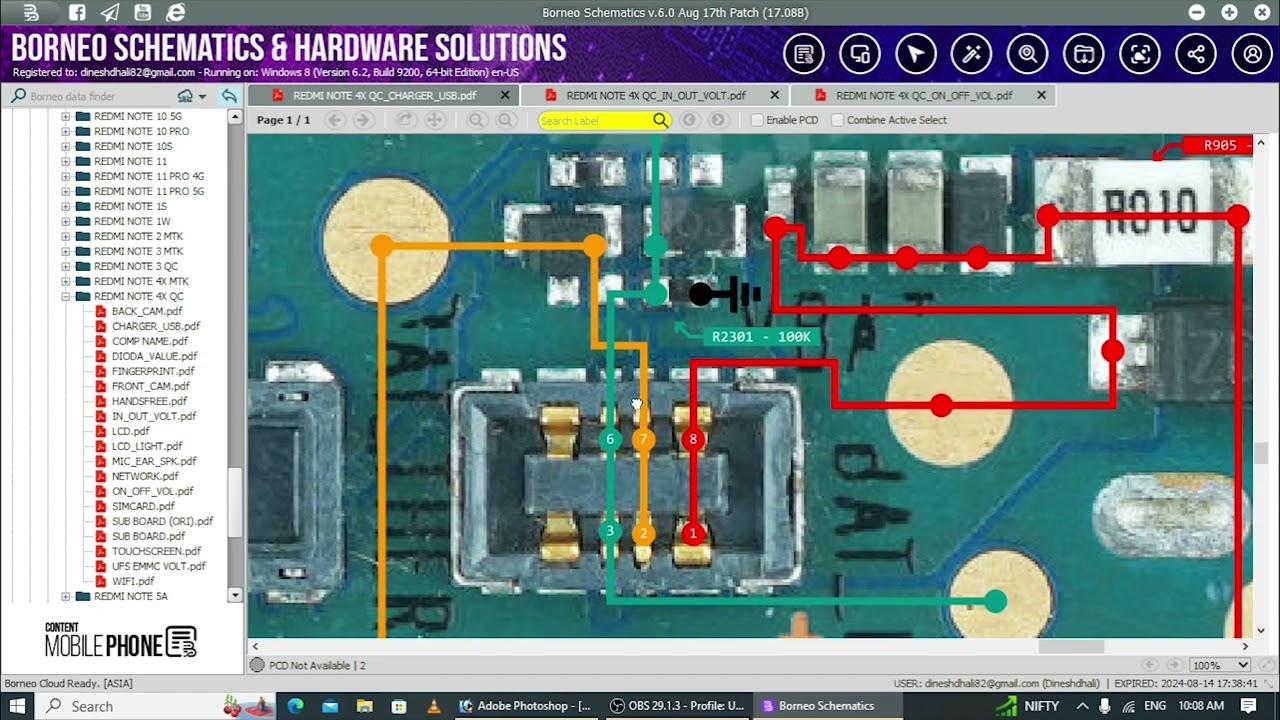Click the zoom in magnifier in viewer toolbar
1280x720 pixels.
[x=506, y=120]
